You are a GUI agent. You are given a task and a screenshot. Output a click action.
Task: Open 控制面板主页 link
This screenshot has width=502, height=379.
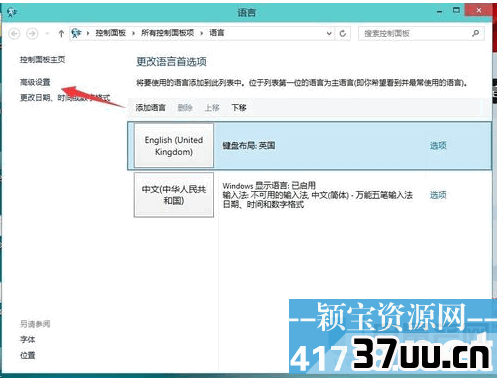click(x=43, y=60)
